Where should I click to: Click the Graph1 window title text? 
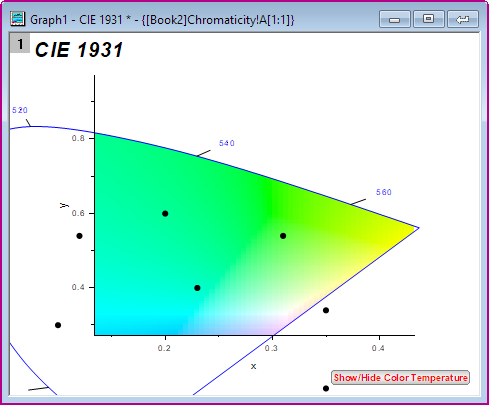pyautogui.click(x=162, y=20)
